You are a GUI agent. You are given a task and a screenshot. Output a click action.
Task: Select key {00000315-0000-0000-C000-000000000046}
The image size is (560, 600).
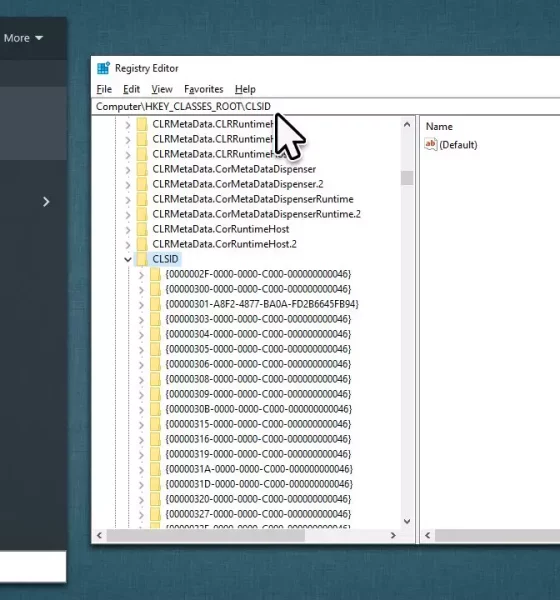(258, 424)
